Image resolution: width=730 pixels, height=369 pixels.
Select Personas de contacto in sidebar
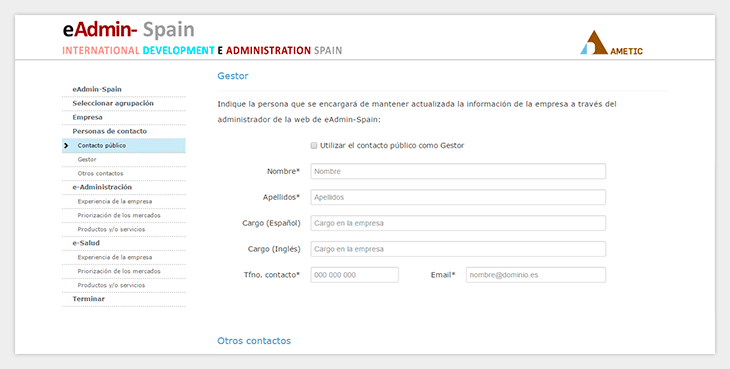click(x=109, y=131)
